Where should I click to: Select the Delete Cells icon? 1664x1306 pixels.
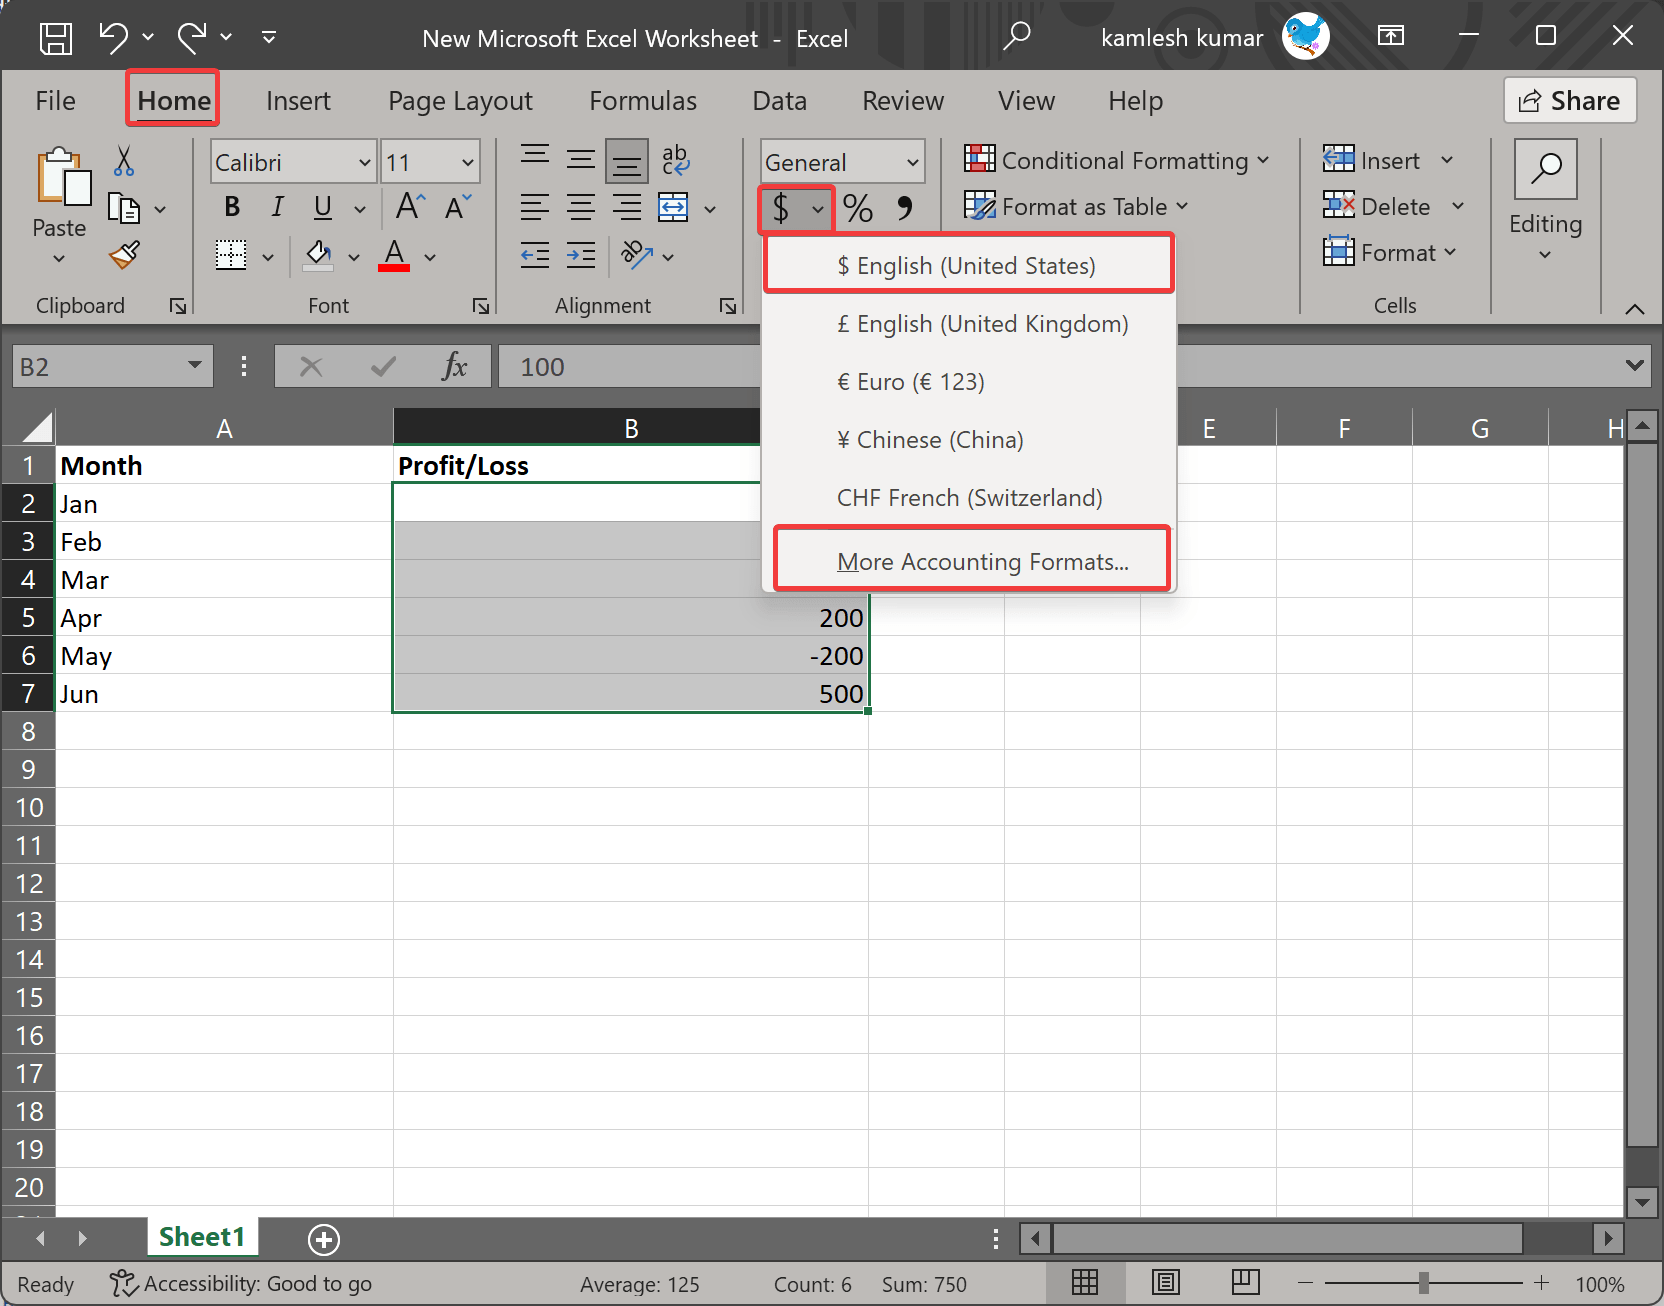1340,206
